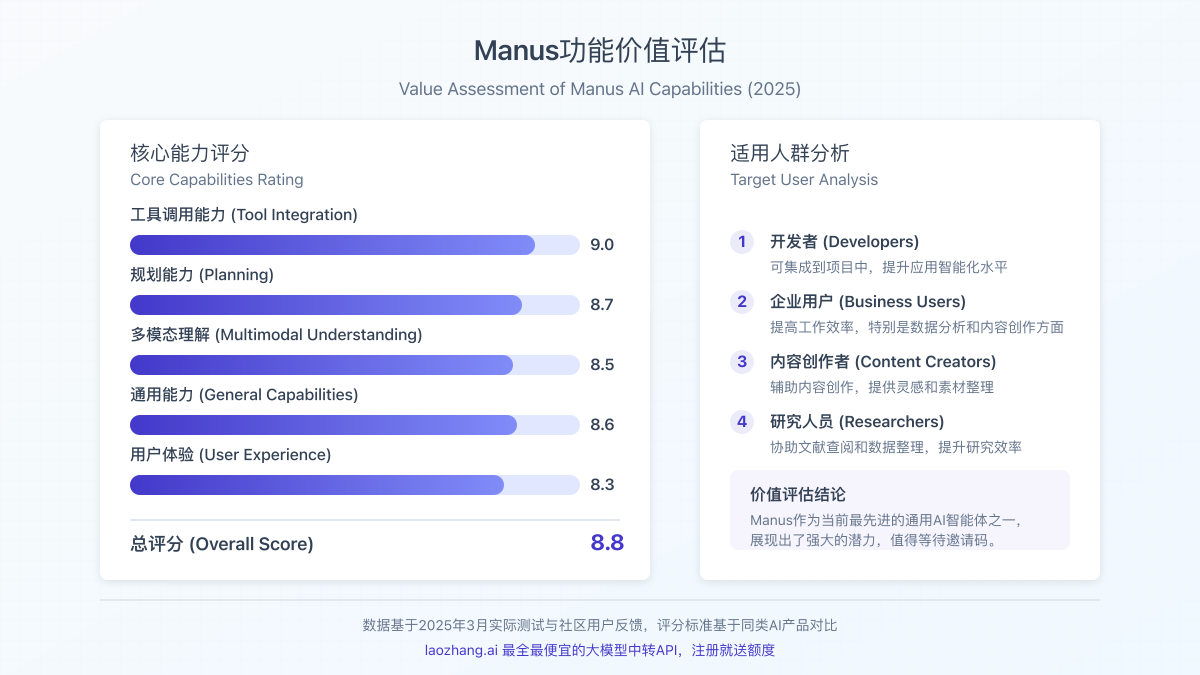Click the "Core Capabilities Rating" subheading
This screenshot has height=675, width=1200.
pos(217,180)
